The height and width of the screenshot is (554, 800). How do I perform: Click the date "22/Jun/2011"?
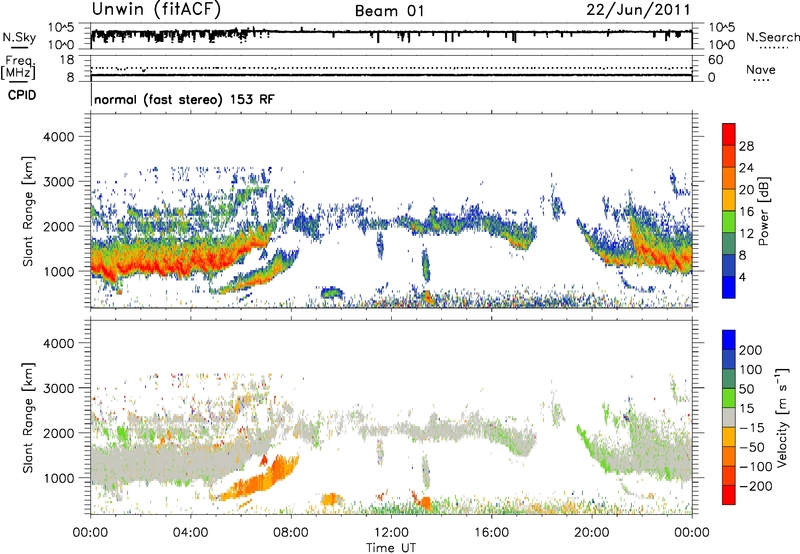point(638,10)
